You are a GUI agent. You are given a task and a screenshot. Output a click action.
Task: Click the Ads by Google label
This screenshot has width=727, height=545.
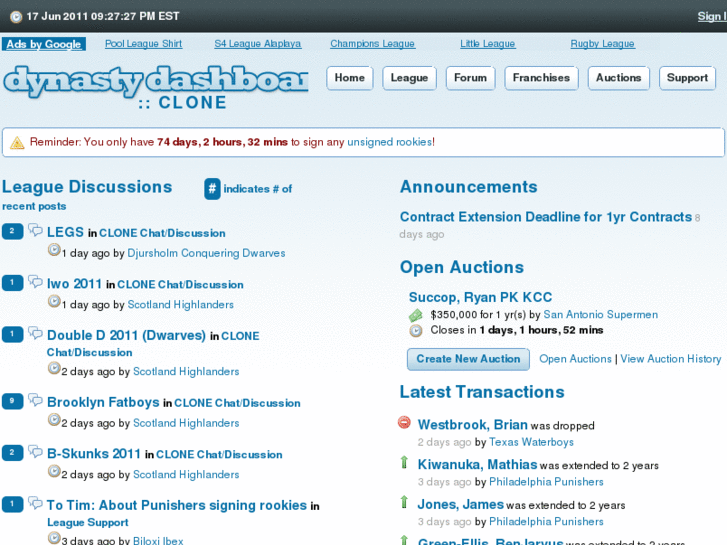click(x=44, y=45)
